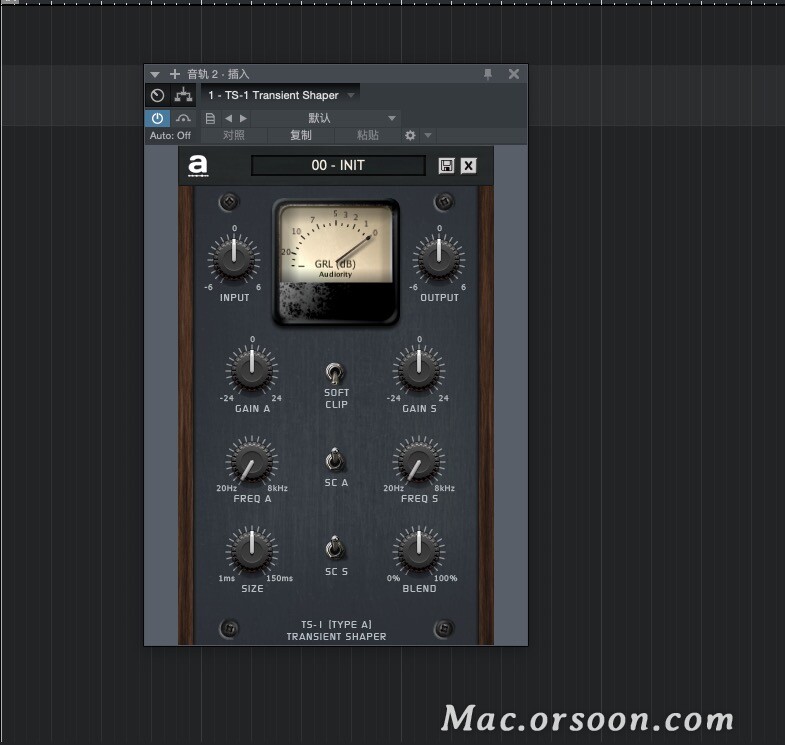Click the FREQ S knob
The width and height of the screenshot is (785, 745).
[x=419, y=462]
